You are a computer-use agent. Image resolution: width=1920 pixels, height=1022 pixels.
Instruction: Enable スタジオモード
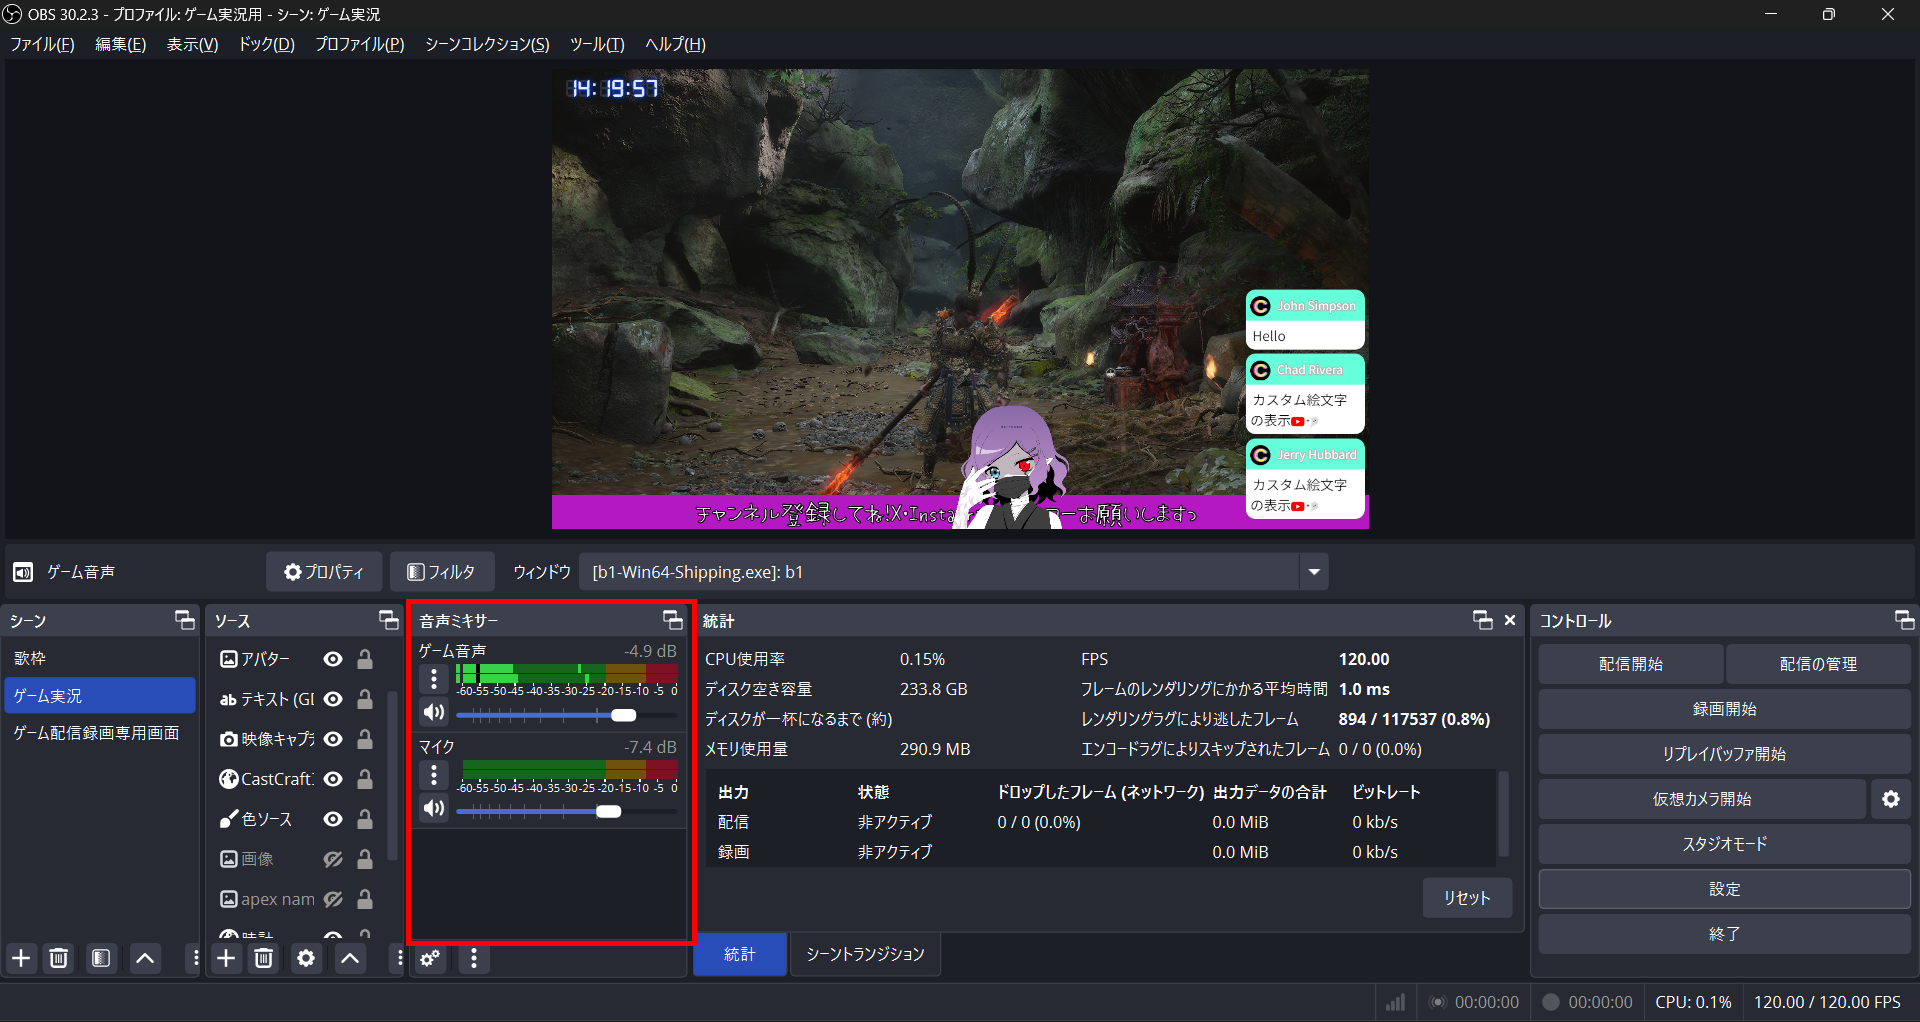click(1725, 844)
